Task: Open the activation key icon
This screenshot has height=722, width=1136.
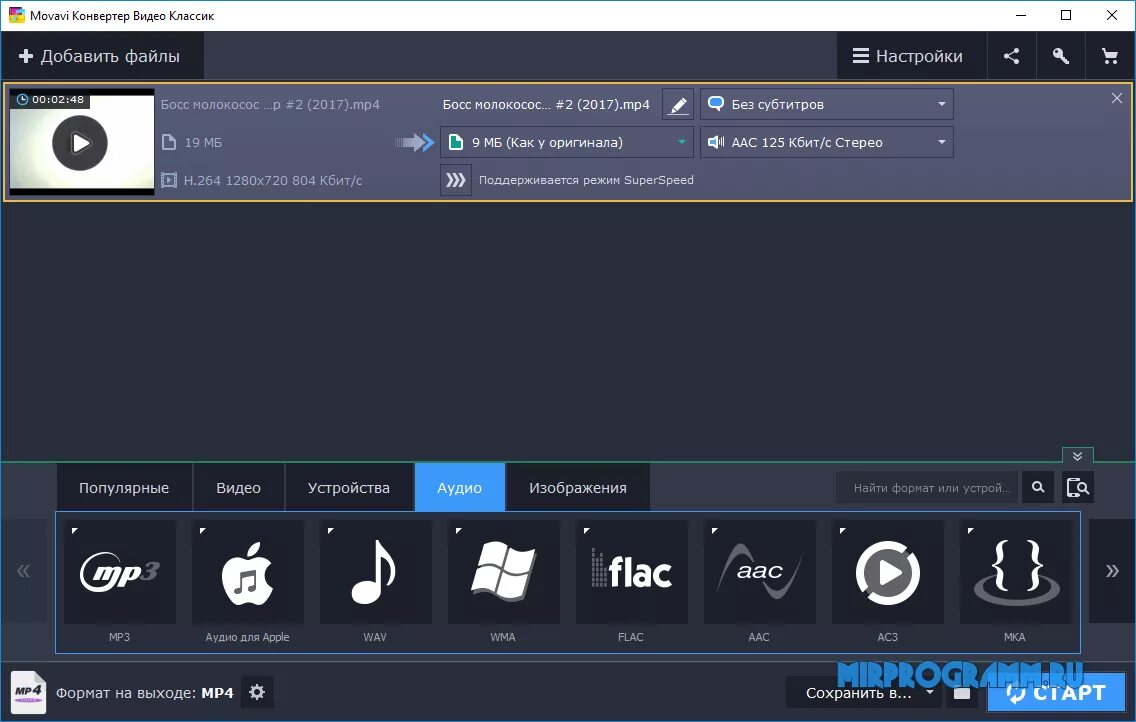Action: (x=1061, y=56)
